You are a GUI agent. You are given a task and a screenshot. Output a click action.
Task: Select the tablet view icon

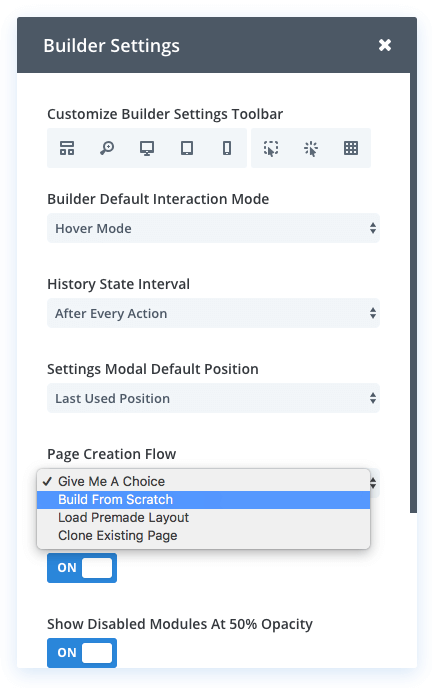[187, 148]
